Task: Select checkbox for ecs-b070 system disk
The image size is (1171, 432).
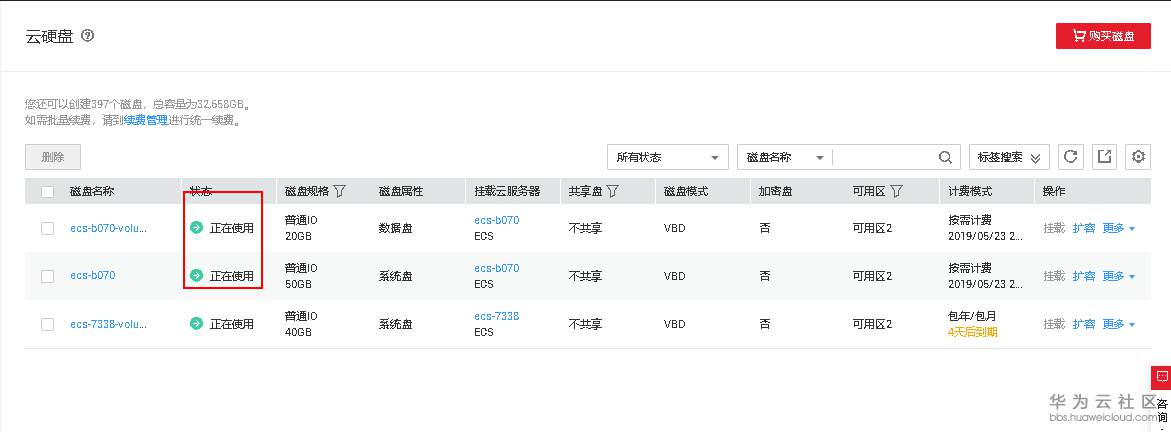Action: 48,276
